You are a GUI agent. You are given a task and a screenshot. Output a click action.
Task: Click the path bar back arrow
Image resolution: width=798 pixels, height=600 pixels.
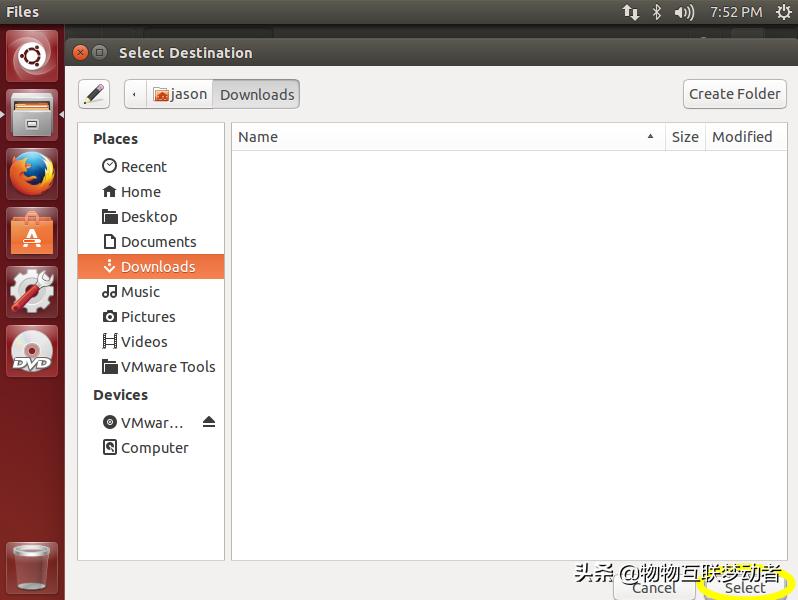pos(135,94)
